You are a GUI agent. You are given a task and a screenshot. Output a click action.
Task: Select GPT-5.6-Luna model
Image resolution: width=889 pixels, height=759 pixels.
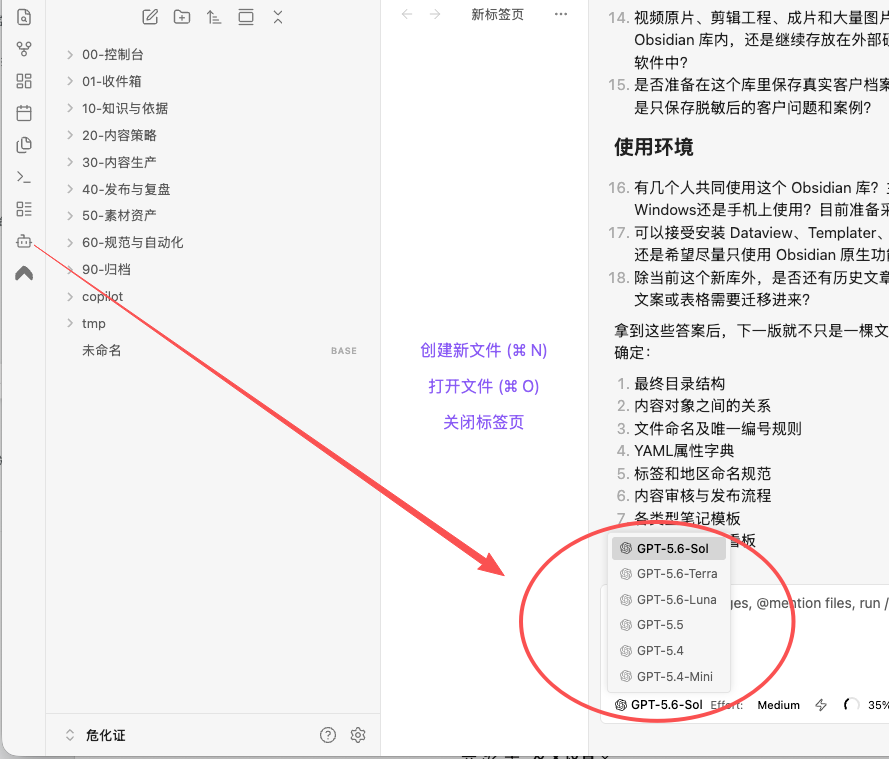coord(668,599)
